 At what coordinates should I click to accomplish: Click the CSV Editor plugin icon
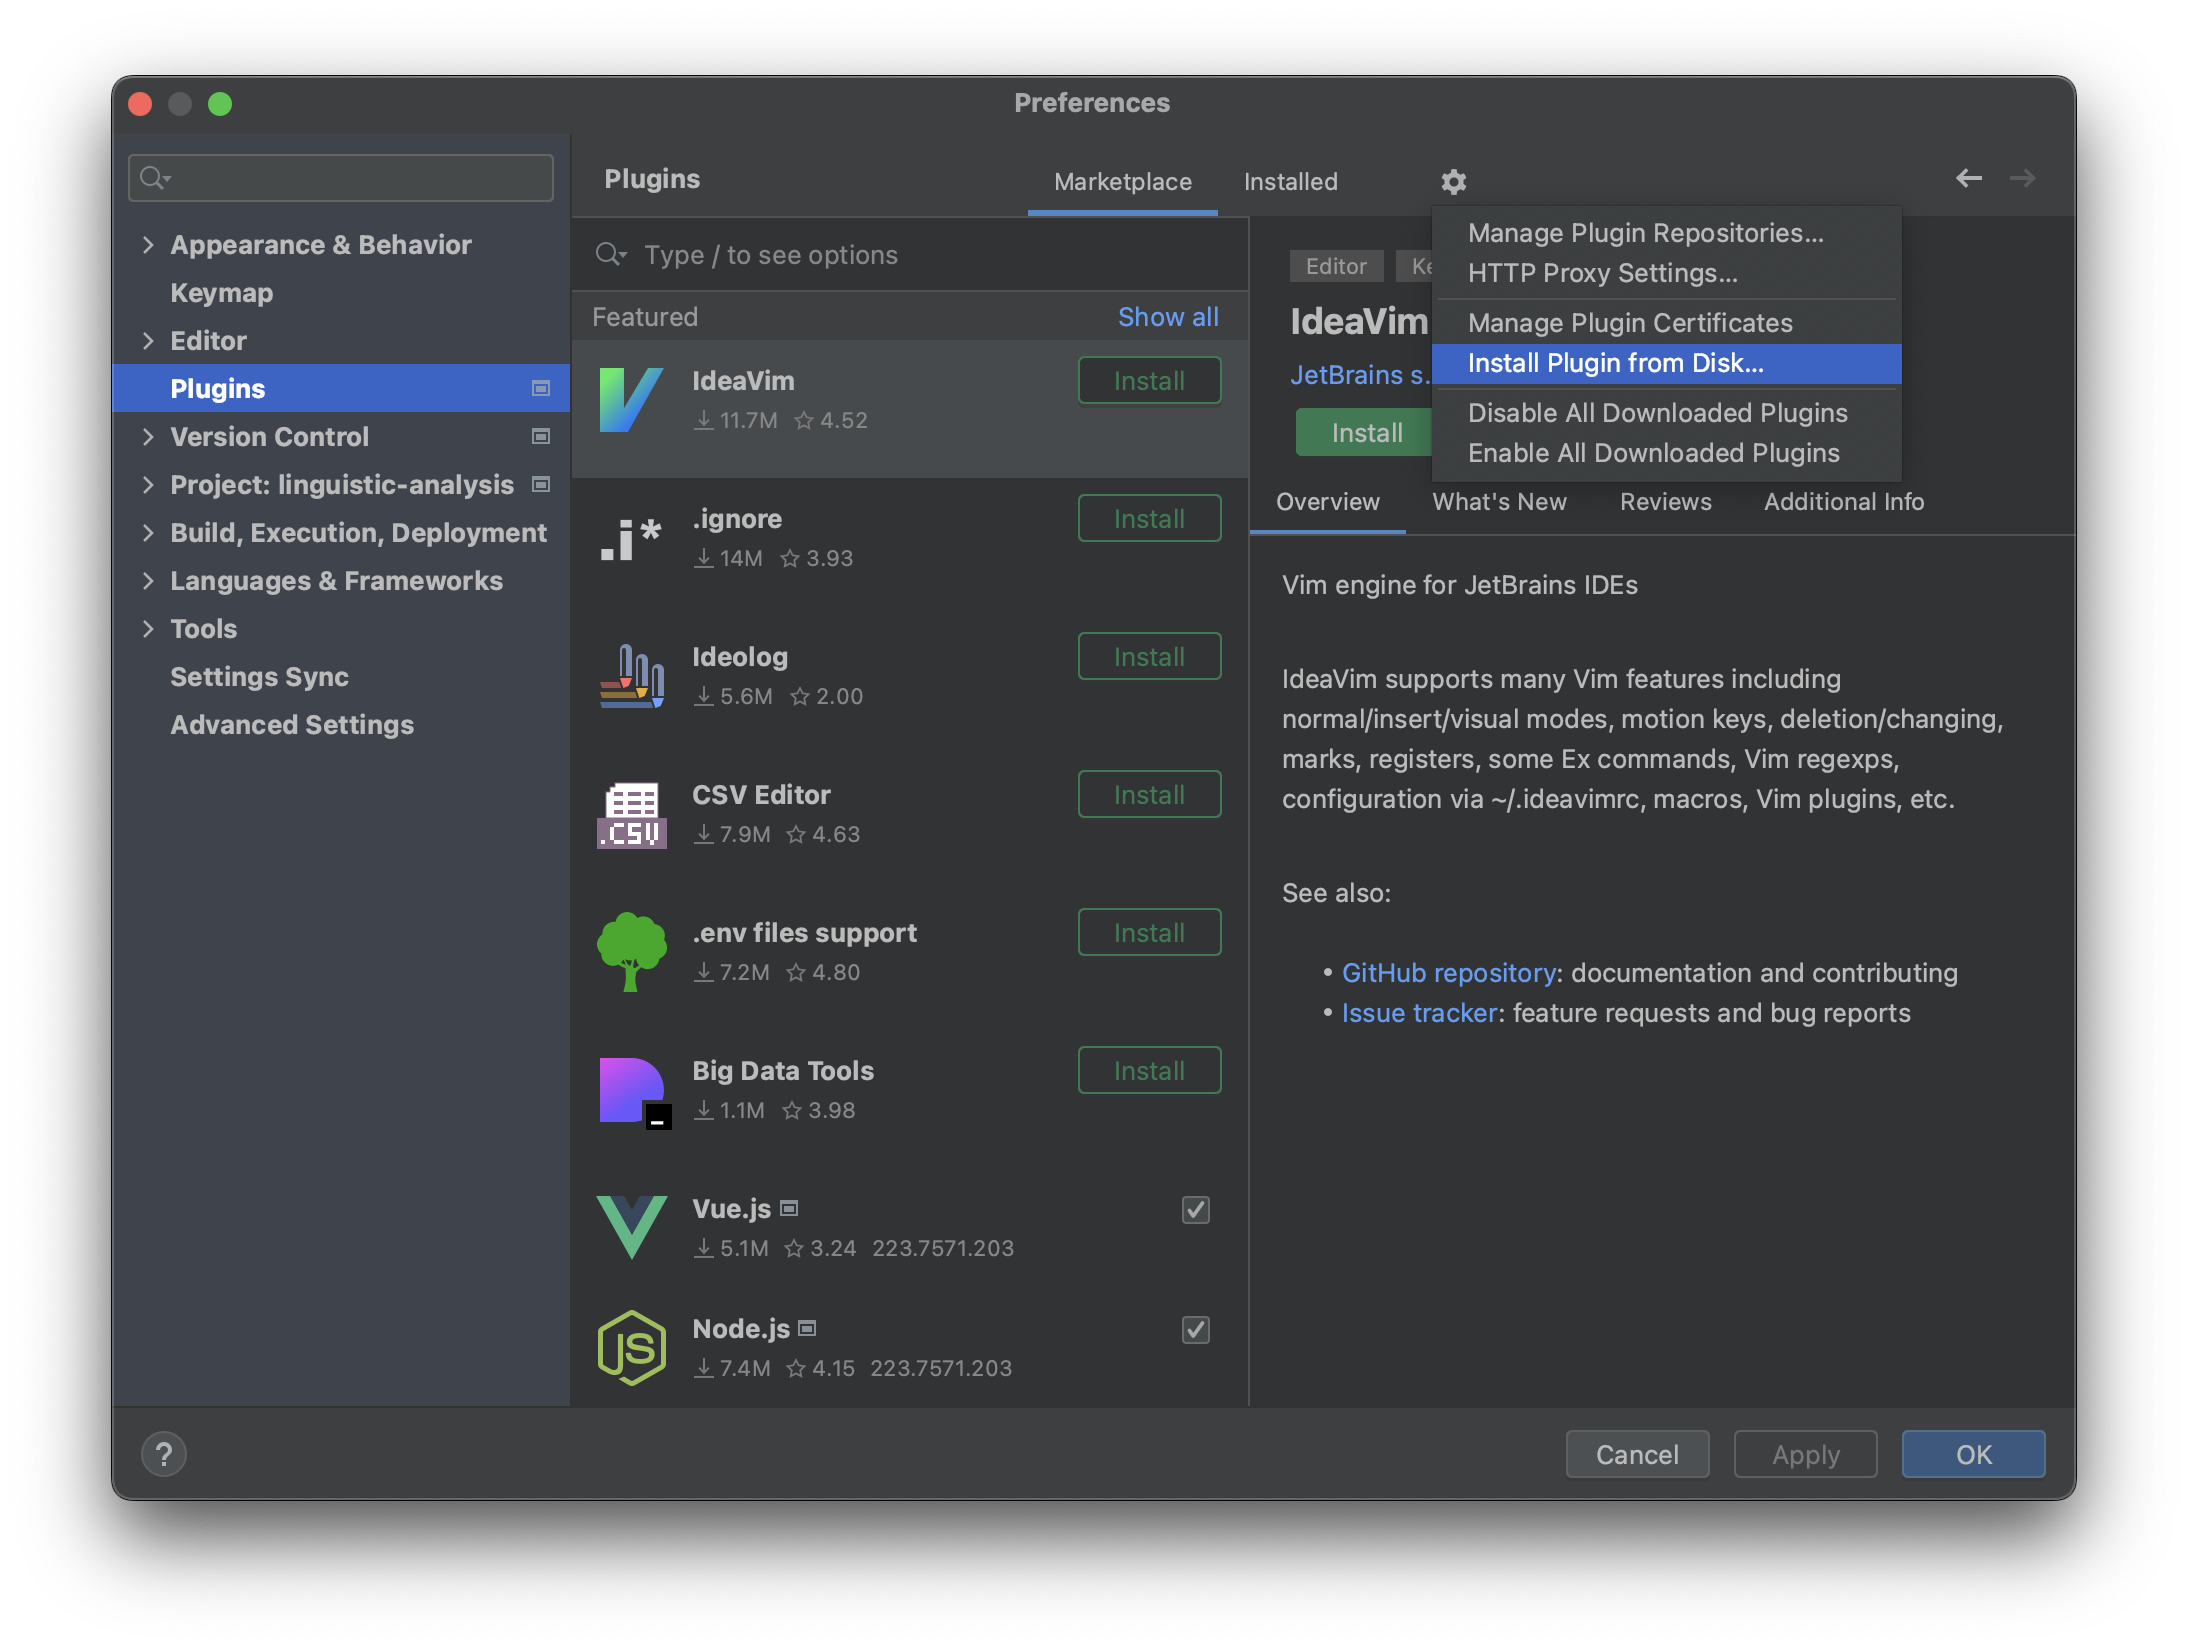[630, 812]
